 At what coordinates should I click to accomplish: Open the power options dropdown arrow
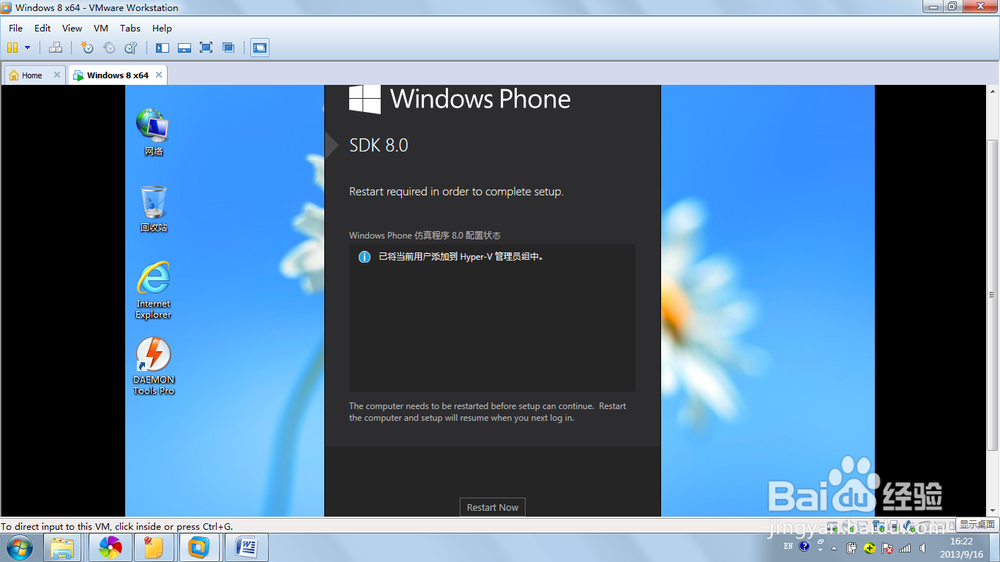point(27,48)
